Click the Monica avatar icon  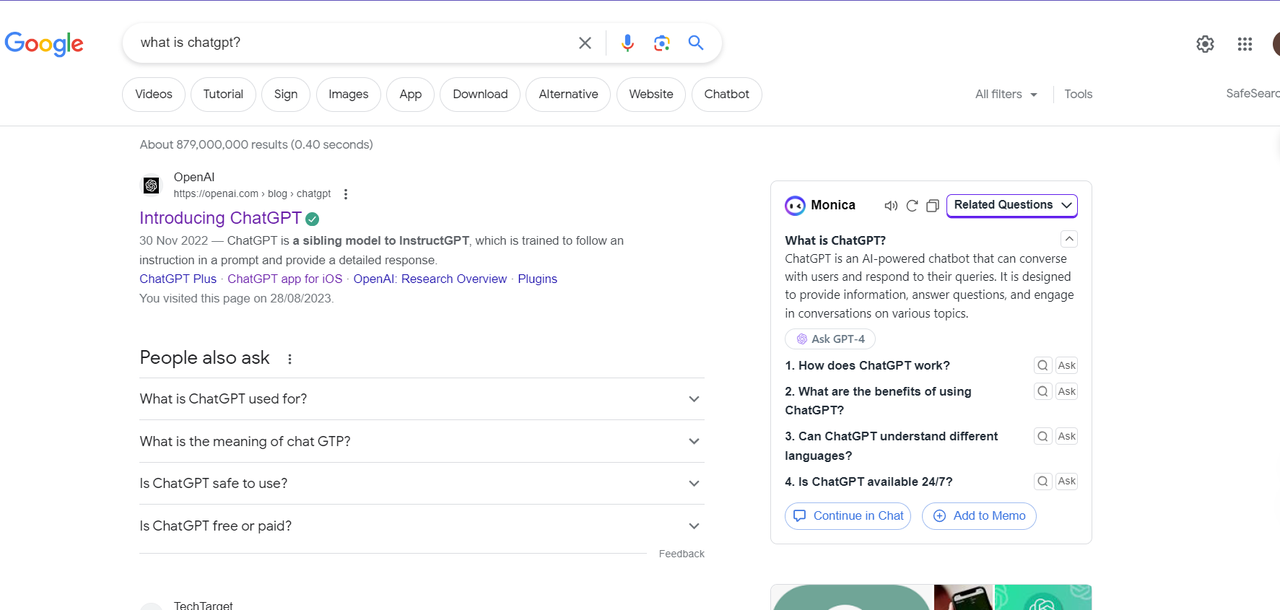pos(795,205)
